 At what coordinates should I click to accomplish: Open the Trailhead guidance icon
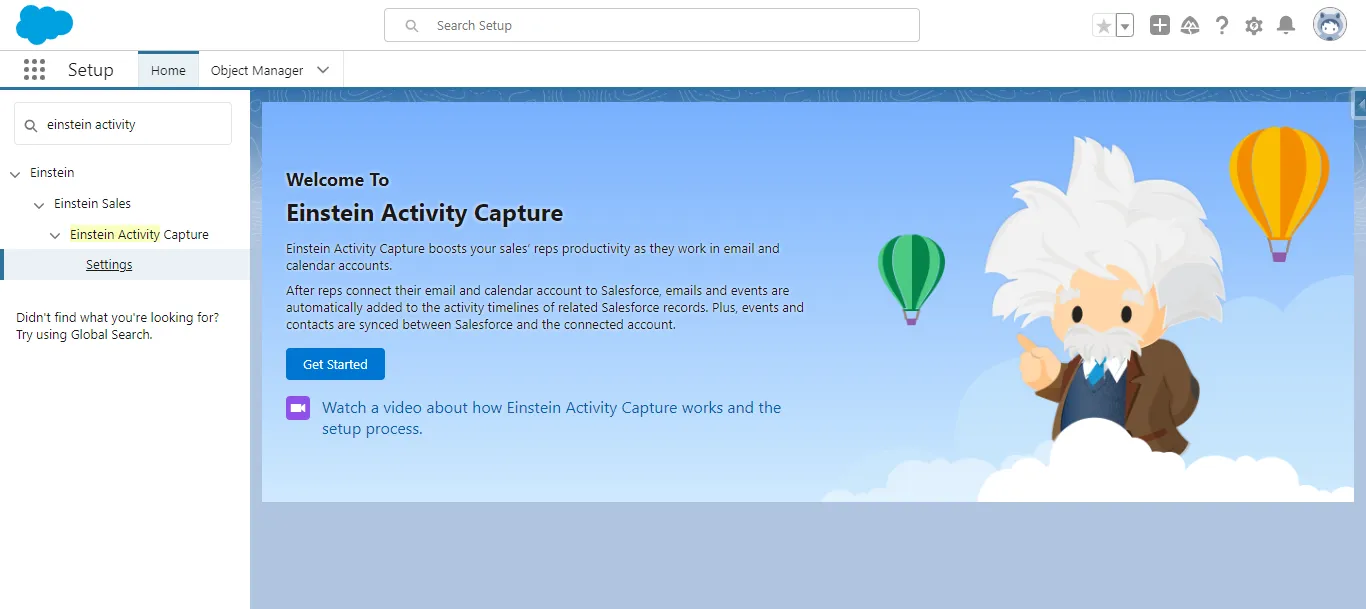1190,26
